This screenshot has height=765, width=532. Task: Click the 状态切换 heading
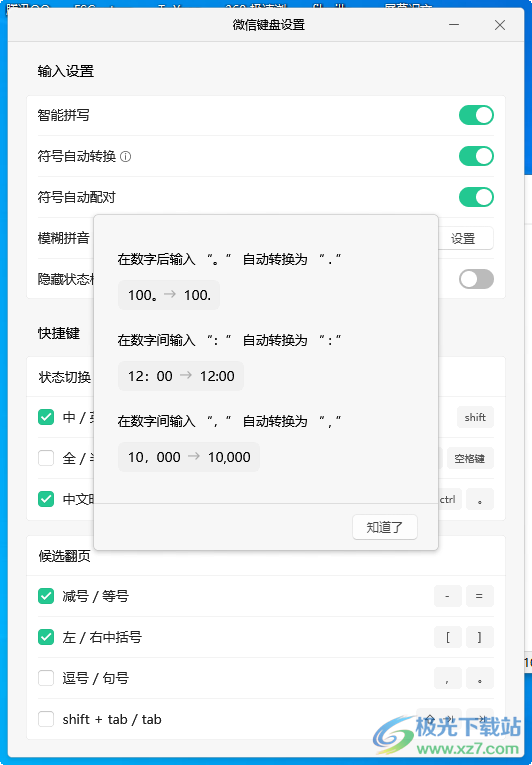click(64, 377)
